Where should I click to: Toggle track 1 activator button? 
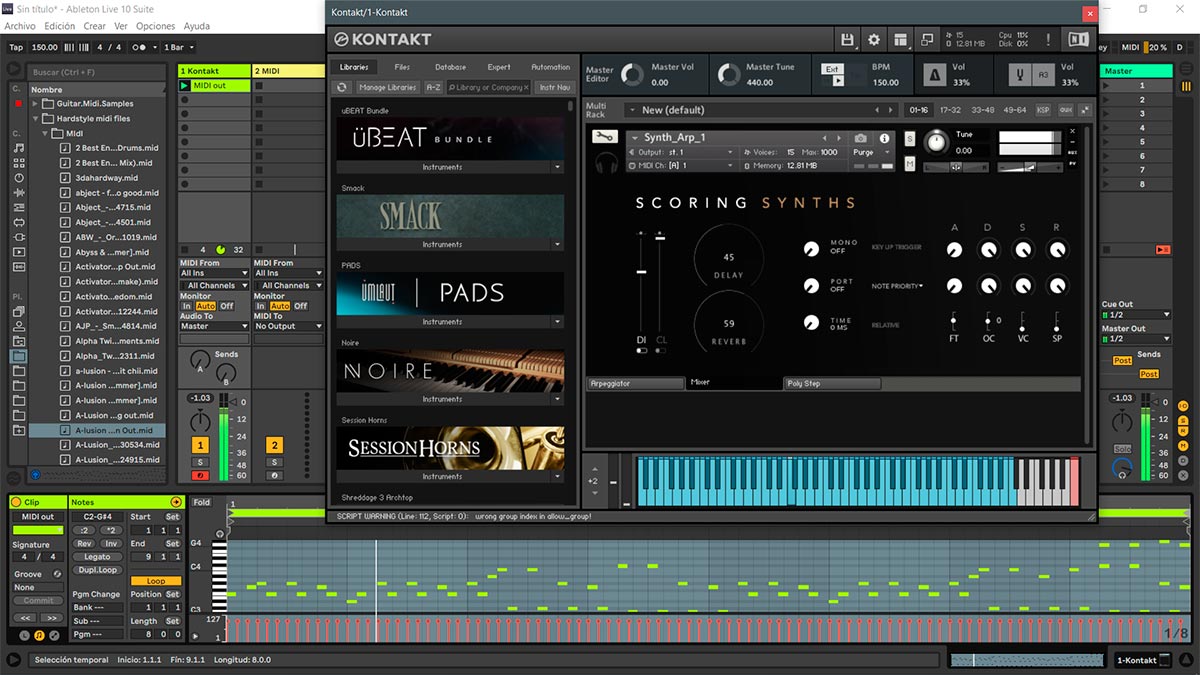pos(200,445)
